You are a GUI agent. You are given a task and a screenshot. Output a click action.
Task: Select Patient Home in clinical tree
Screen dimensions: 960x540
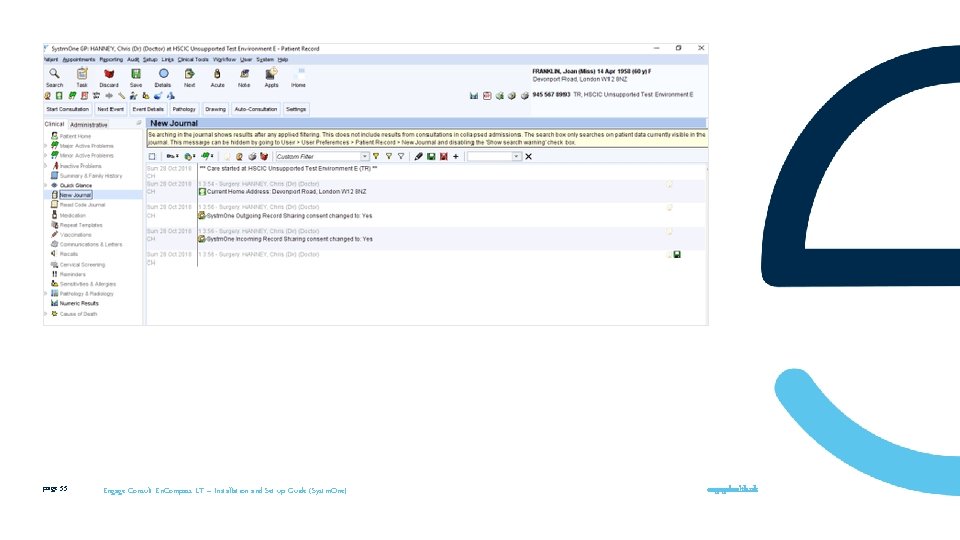(x=75, y=136)
